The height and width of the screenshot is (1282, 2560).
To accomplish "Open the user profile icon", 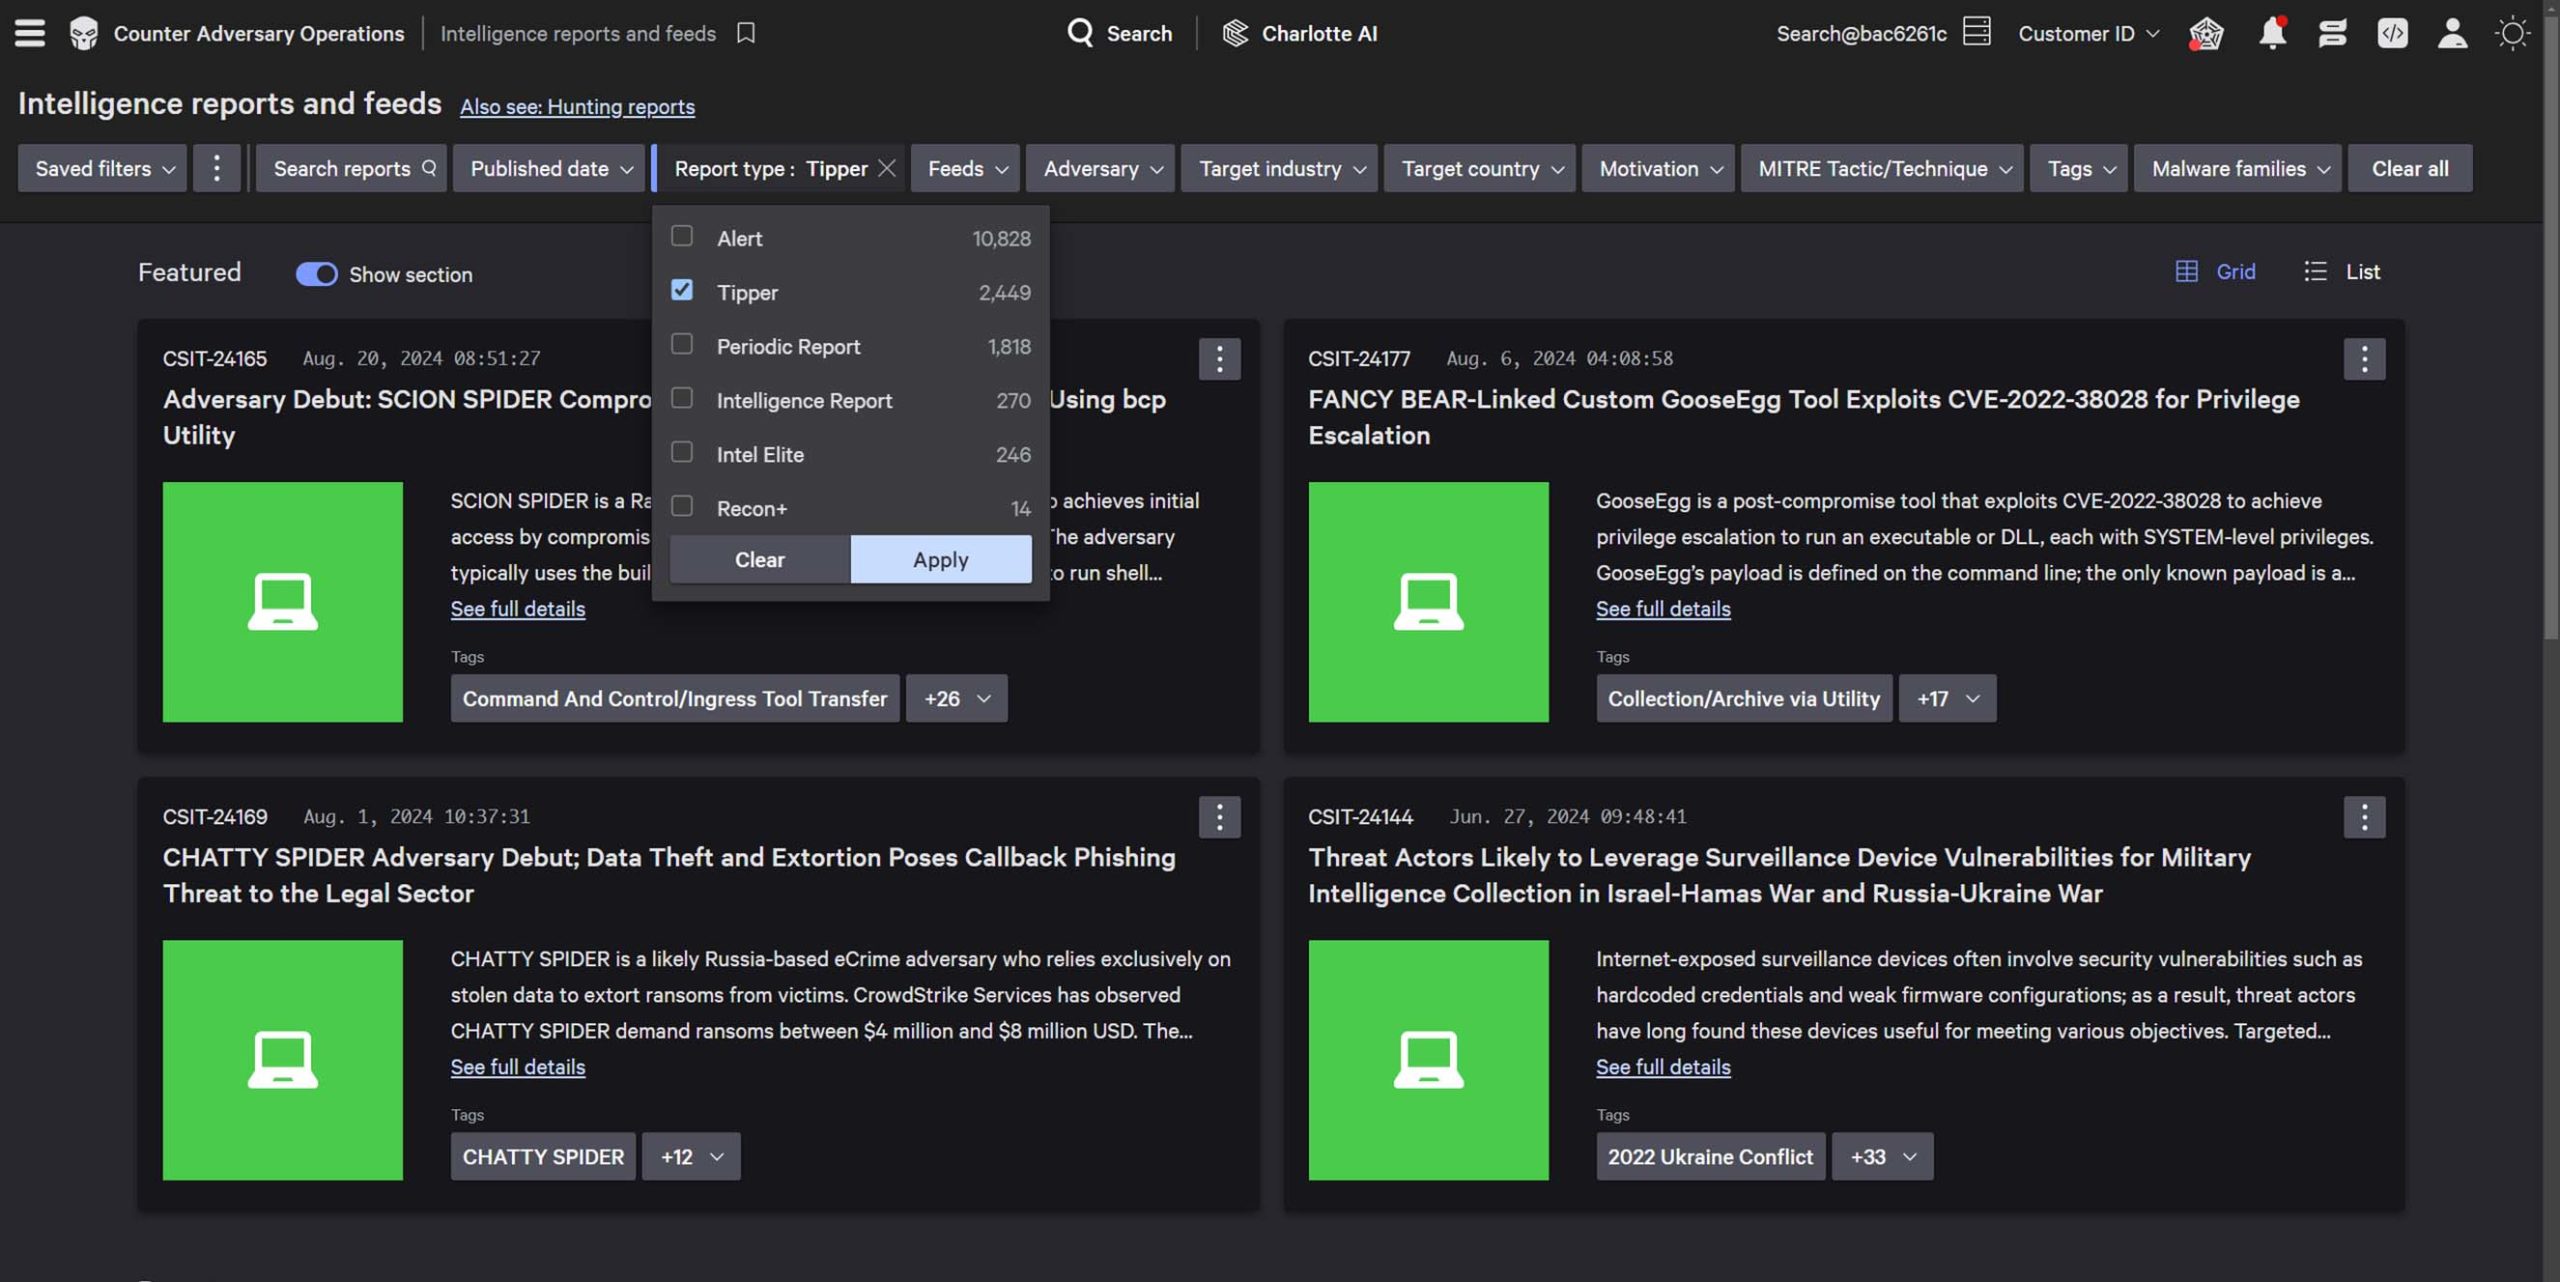I will (x=2452, y=33).
